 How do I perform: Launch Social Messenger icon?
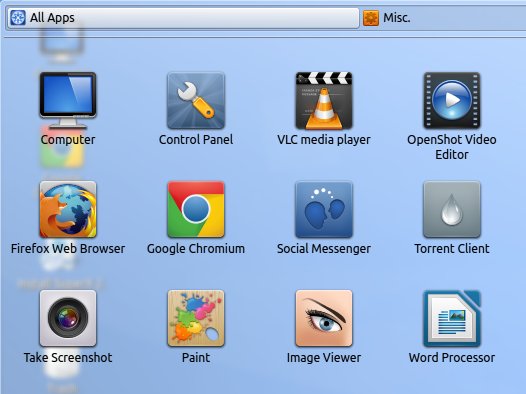pyautogui.click(x=324, y=209)
